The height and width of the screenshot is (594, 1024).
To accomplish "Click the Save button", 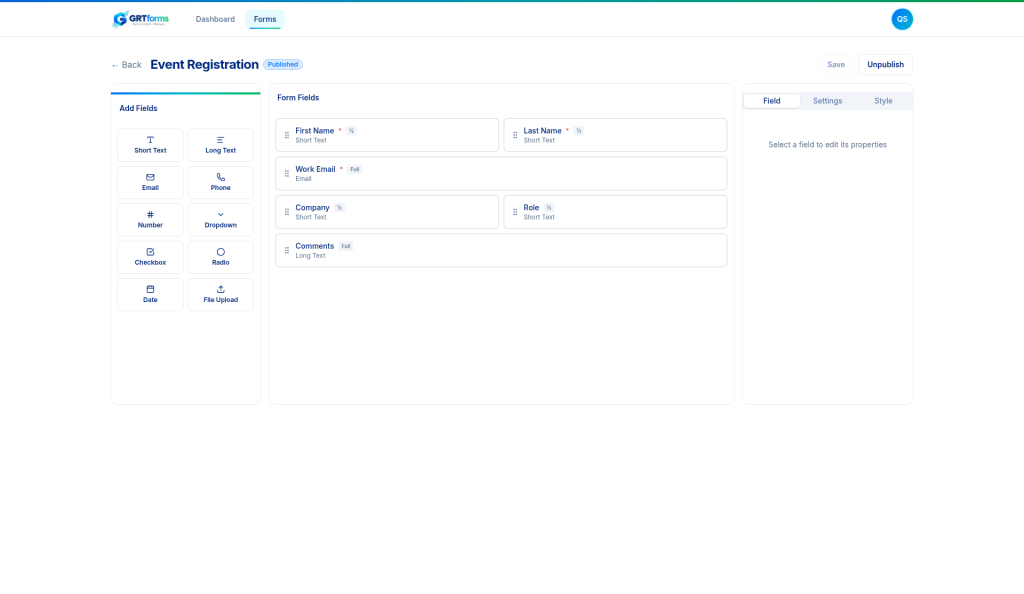I will 836,65.
